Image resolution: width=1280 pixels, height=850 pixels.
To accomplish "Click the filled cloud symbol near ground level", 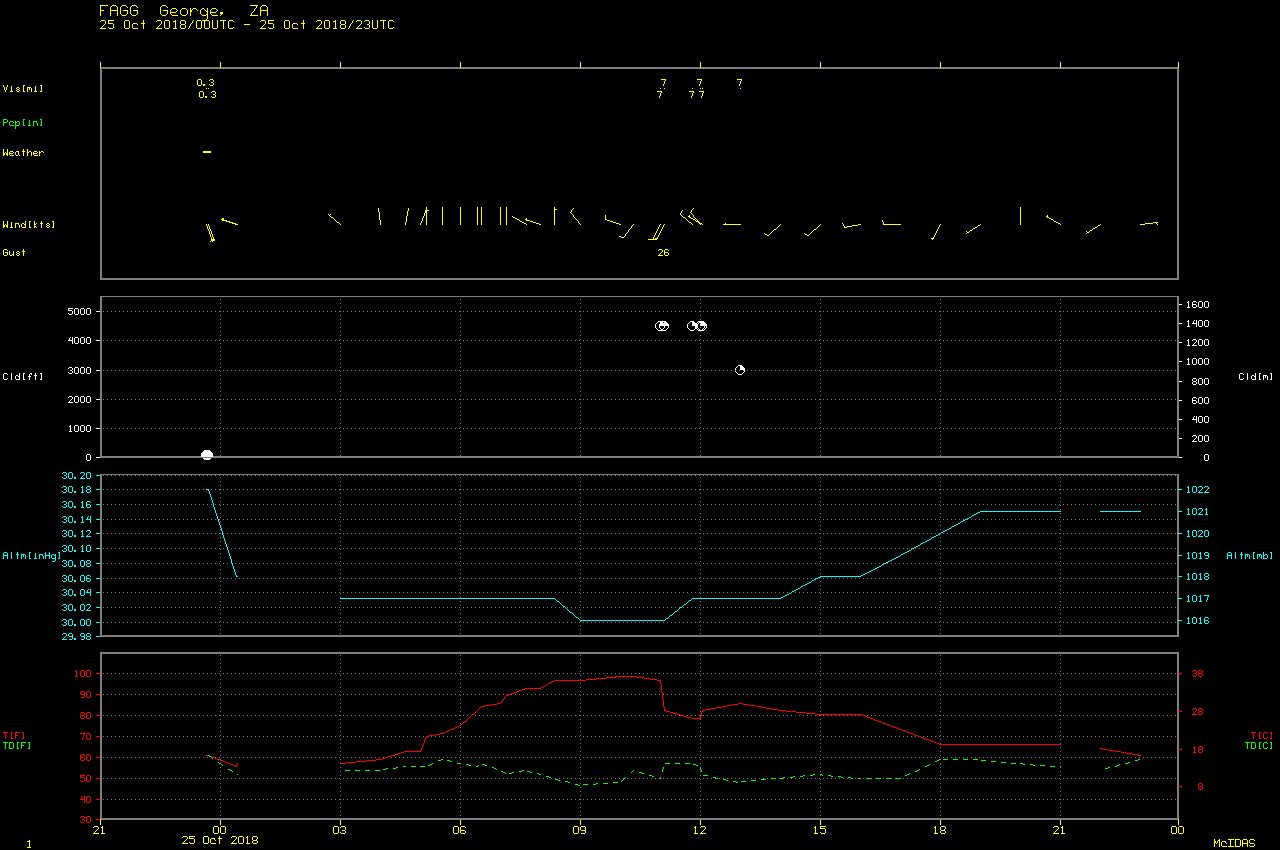I will point(207,455).
